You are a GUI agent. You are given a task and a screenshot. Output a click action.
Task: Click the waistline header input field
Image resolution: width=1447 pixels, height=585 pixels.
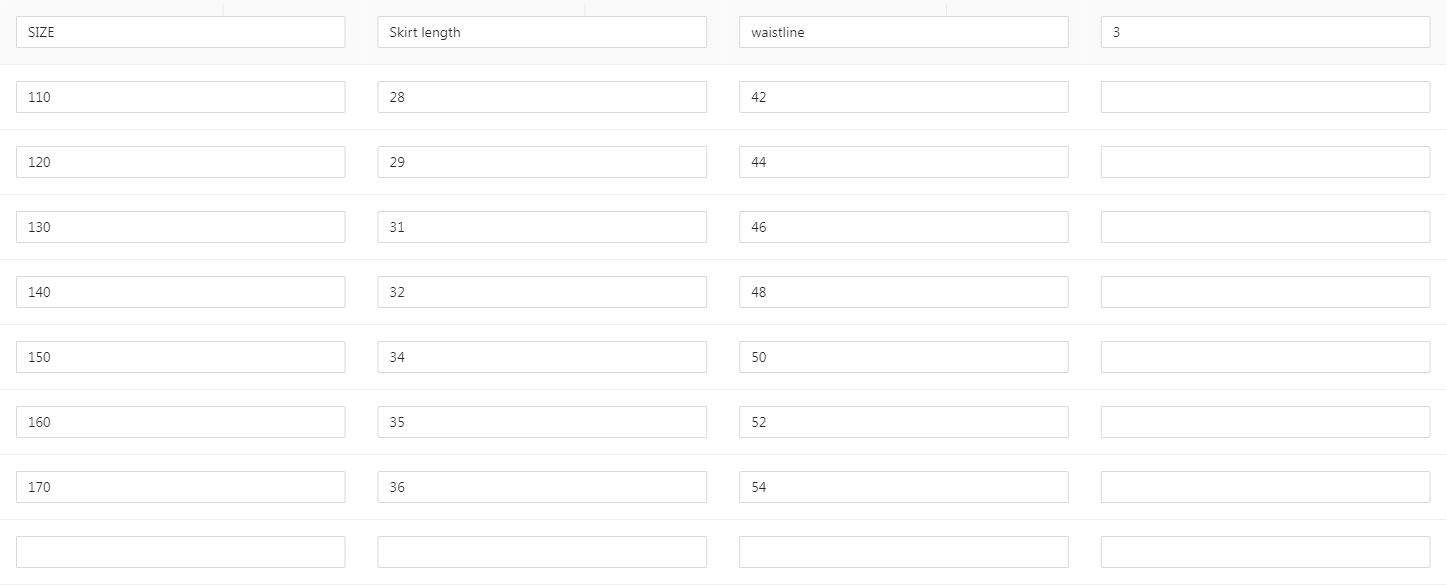(904, 32)
